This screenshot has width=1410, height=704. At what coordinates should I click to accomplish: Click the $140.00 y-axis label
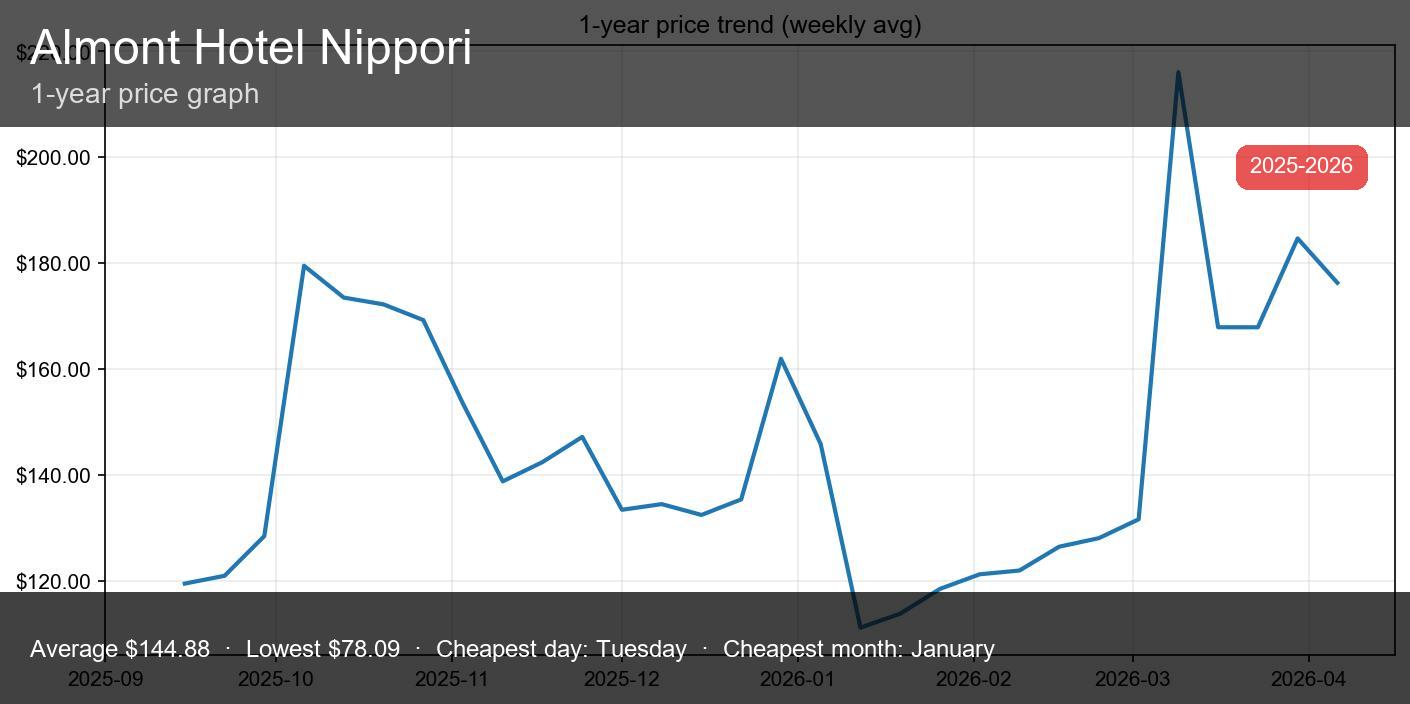tap(53, 476)
